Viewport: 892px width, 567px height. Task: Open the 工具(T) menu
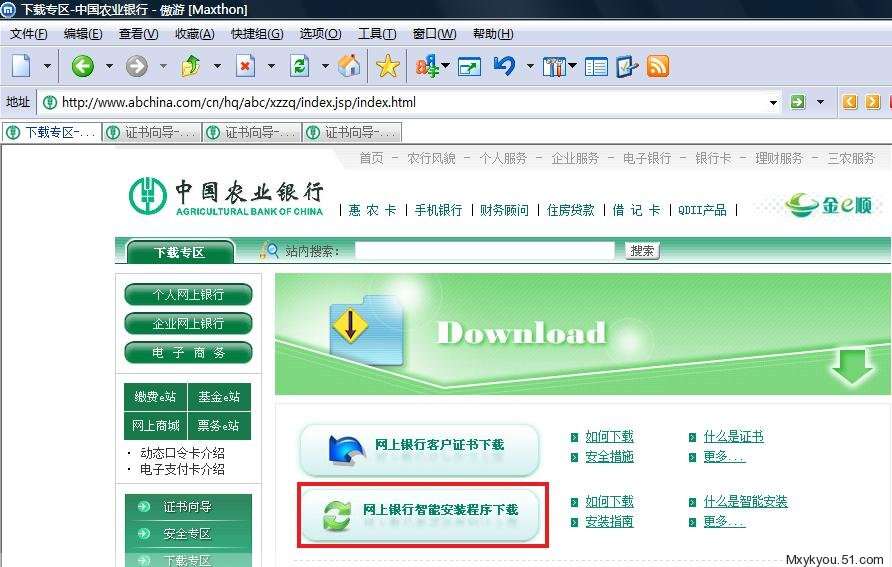coord(377,34)
